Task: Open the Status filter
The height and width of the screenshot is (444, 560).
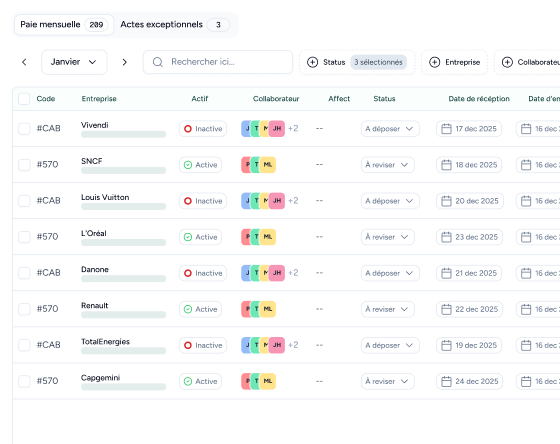Action: pyautogui.click(x=357, y=62)
